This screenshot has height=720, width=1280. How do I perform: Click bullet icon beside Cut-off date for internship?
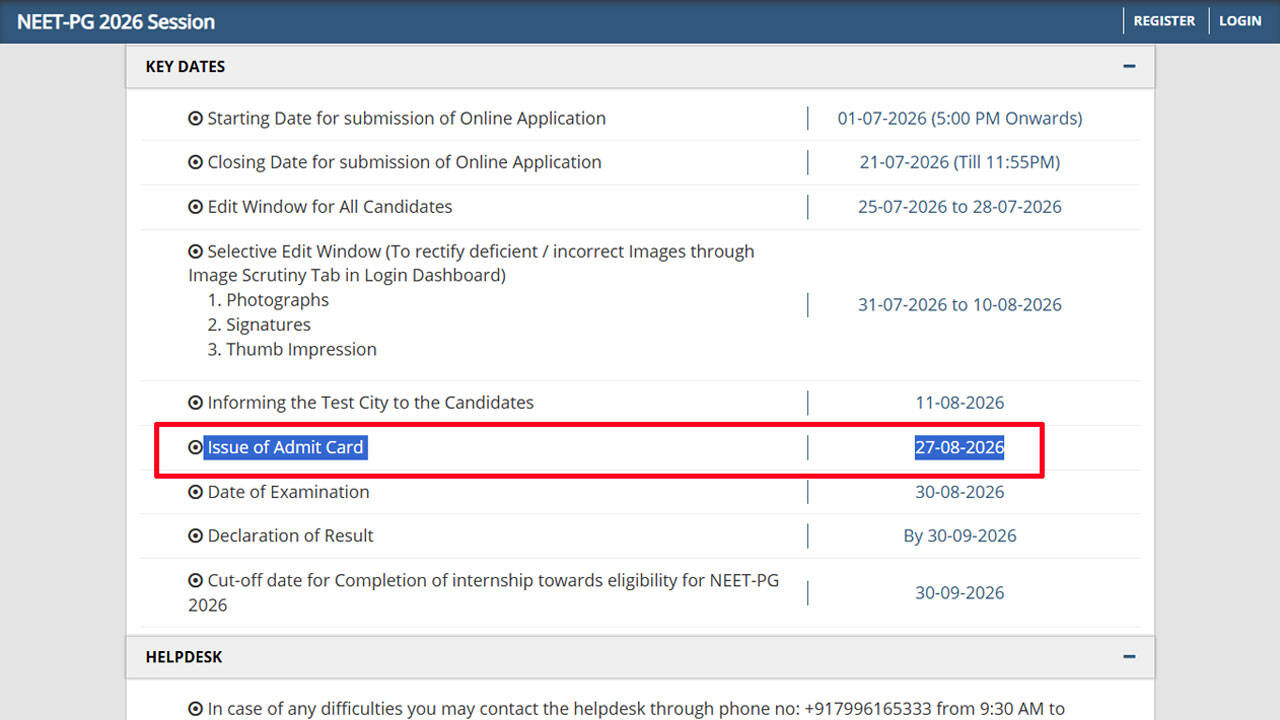[195, 580]
